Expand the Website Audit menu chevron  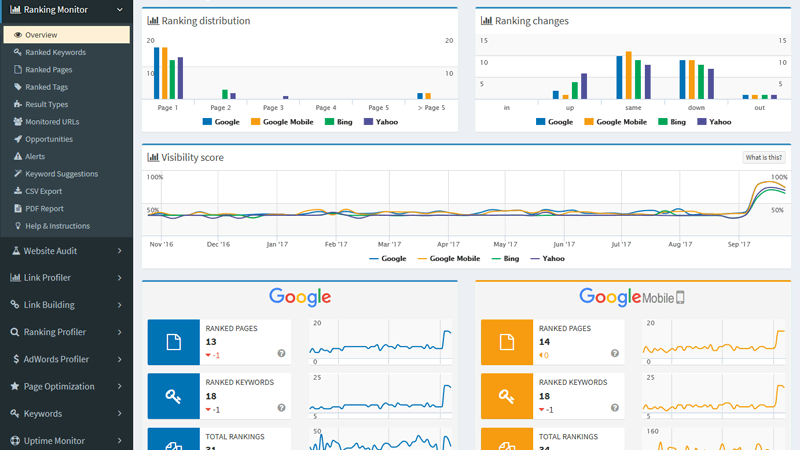point(120,251)
